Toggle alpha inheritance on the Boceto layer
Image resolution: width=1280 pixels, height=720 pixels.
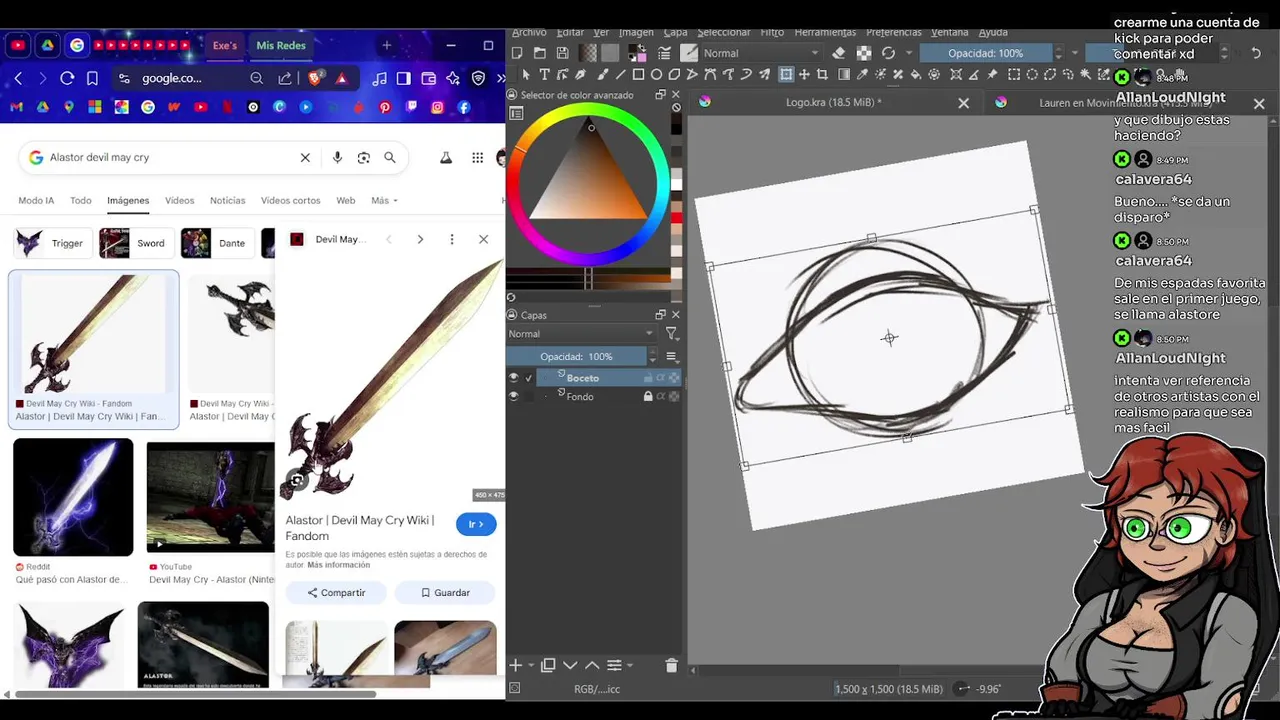point(661,378)
